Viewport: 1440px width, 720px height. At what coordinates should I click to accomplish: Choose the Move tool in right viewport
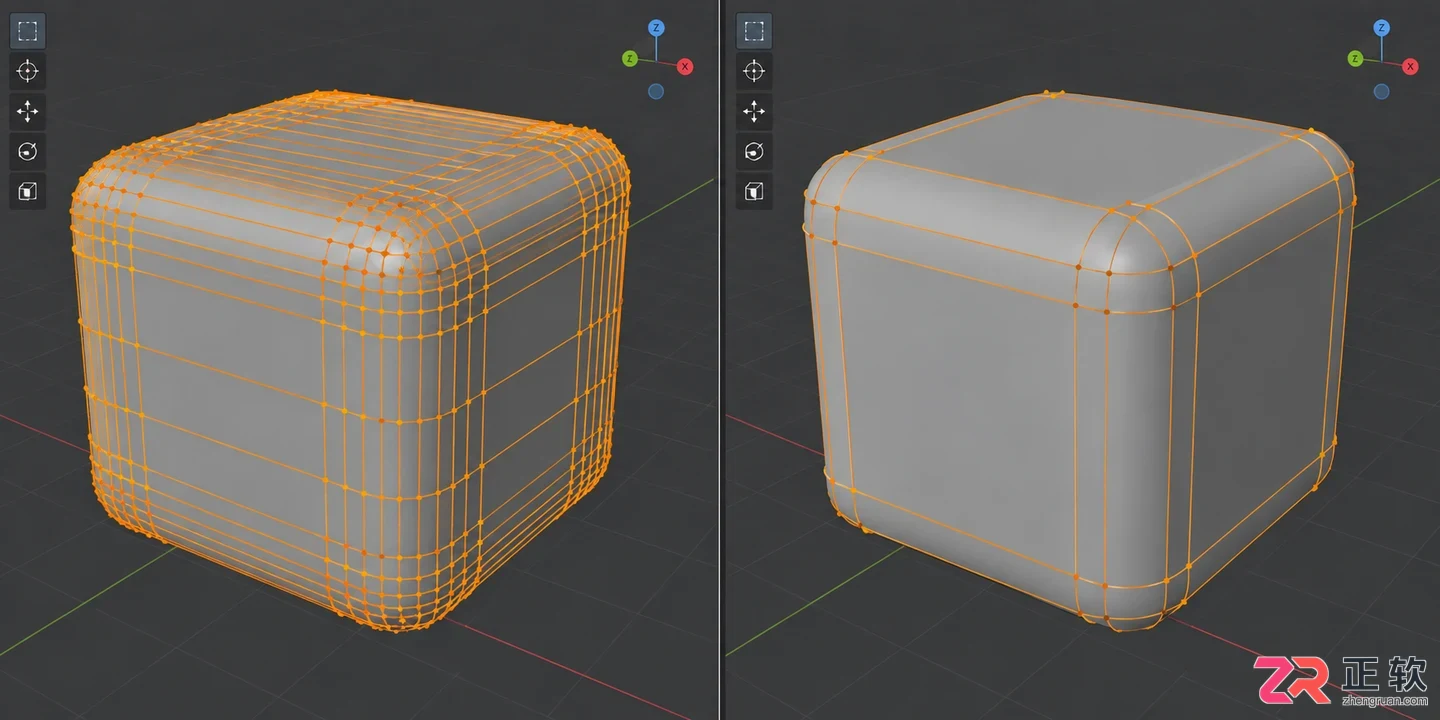coord(754,111)
